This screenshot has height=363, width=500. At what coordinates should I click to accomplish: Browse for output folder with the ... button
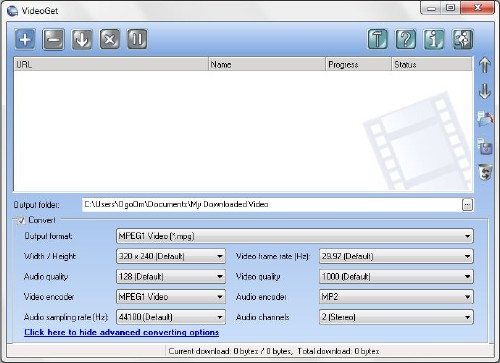click(467, 205)
